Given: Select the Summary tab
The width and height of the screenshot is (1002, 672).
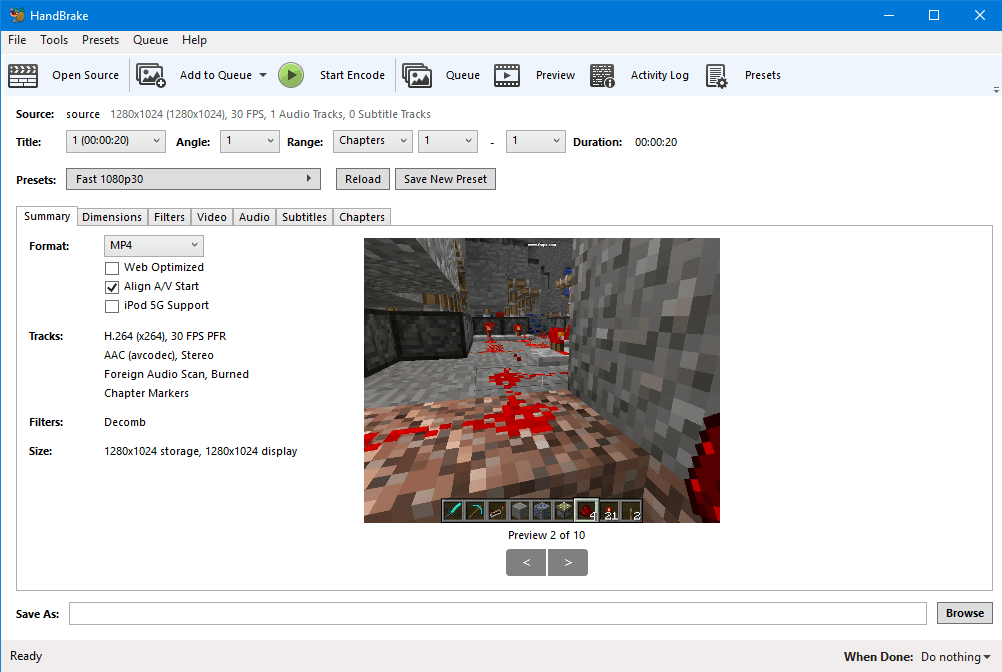Looking at the screenshot, I should [x=47, y=216].
